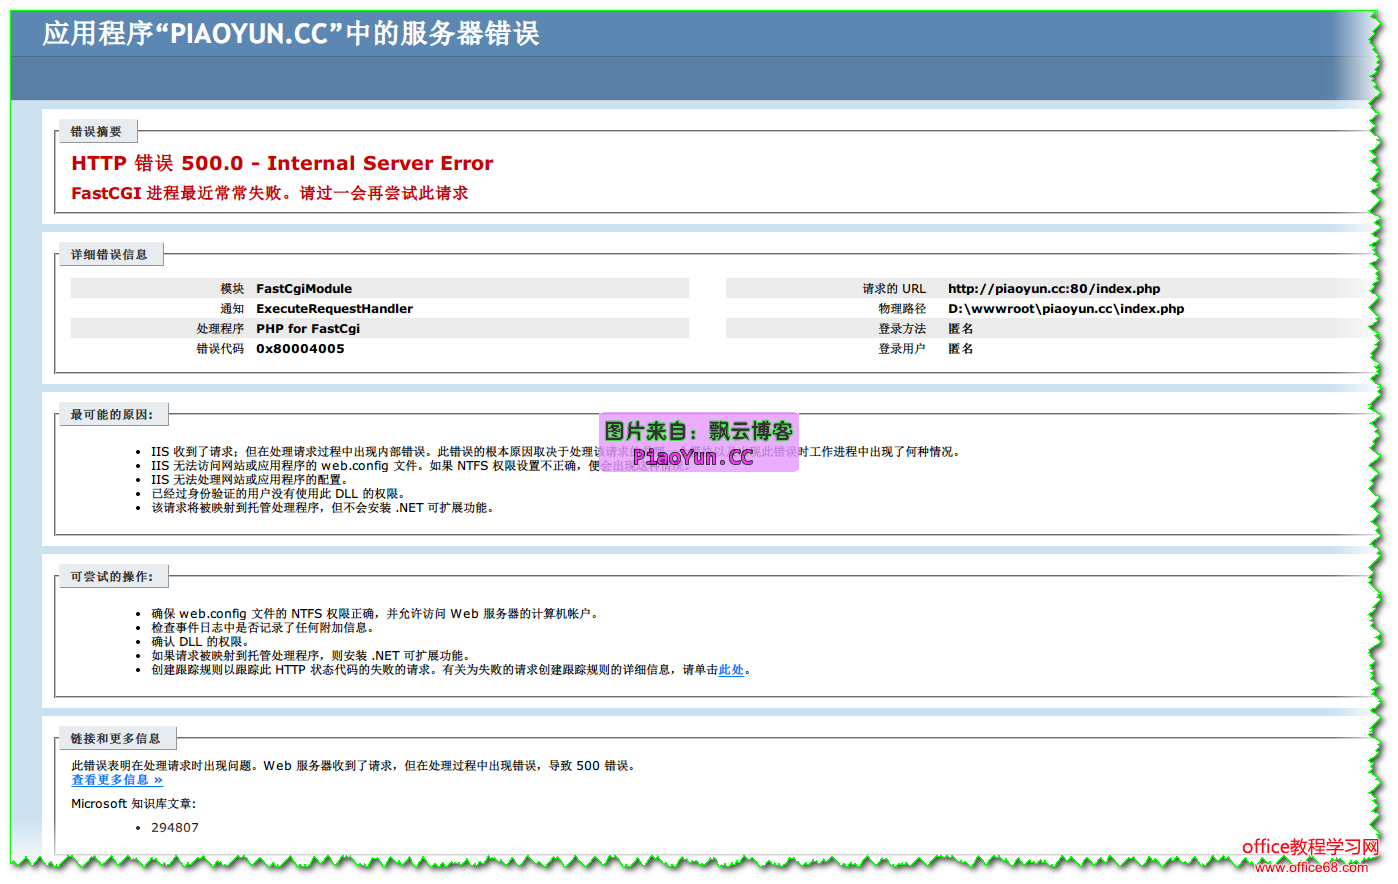This screenshot has width=1398, height=884.
Task: Select the "最可能的原因" section label
Action: pyautogui.click(x=112, y=415)
